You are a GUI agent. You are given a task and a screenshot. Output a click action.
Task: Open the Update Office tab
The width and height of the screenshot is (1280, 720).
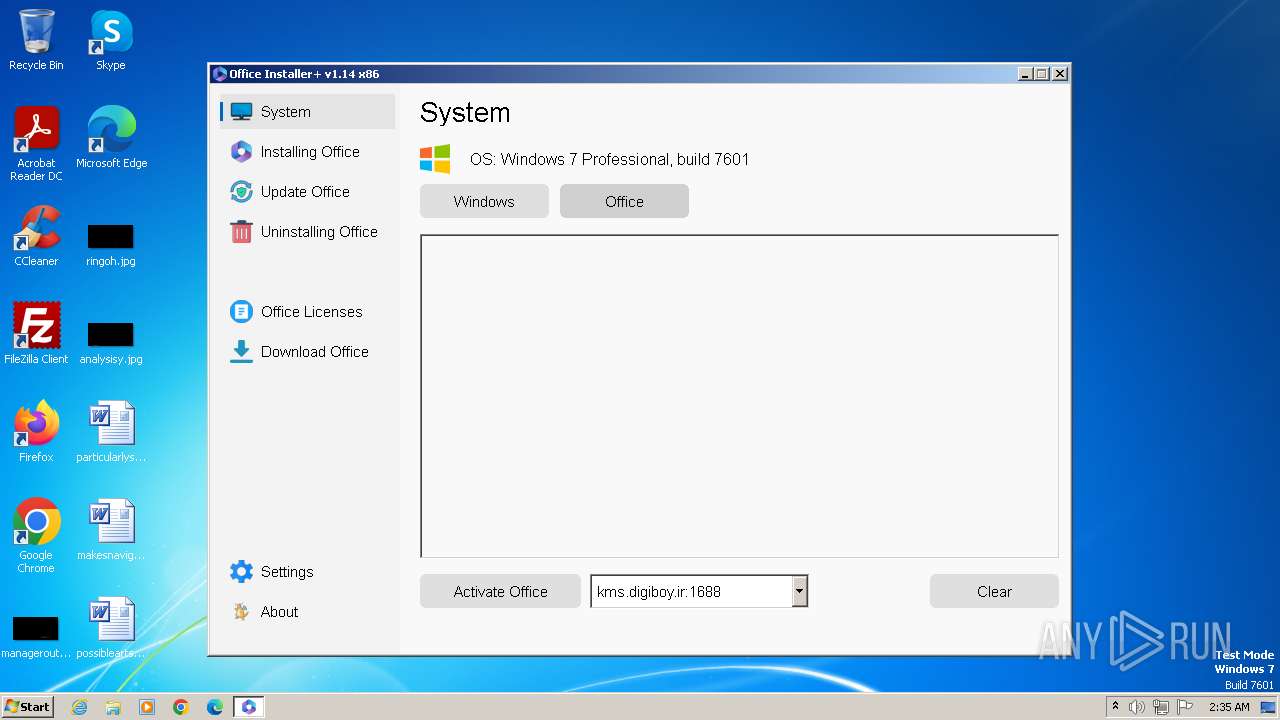coord(308,192)
